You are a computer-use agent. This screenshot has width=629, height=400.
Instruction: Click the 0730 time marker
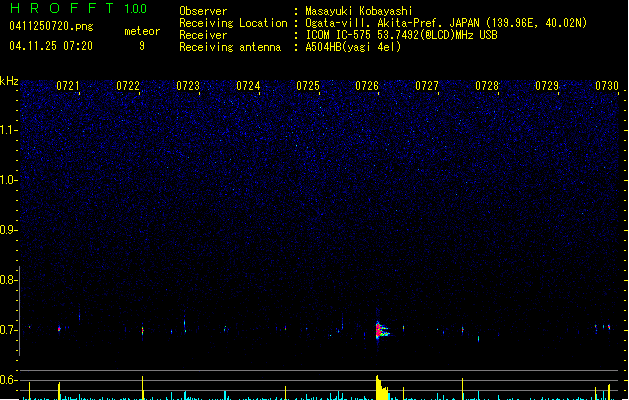(607, 86)
